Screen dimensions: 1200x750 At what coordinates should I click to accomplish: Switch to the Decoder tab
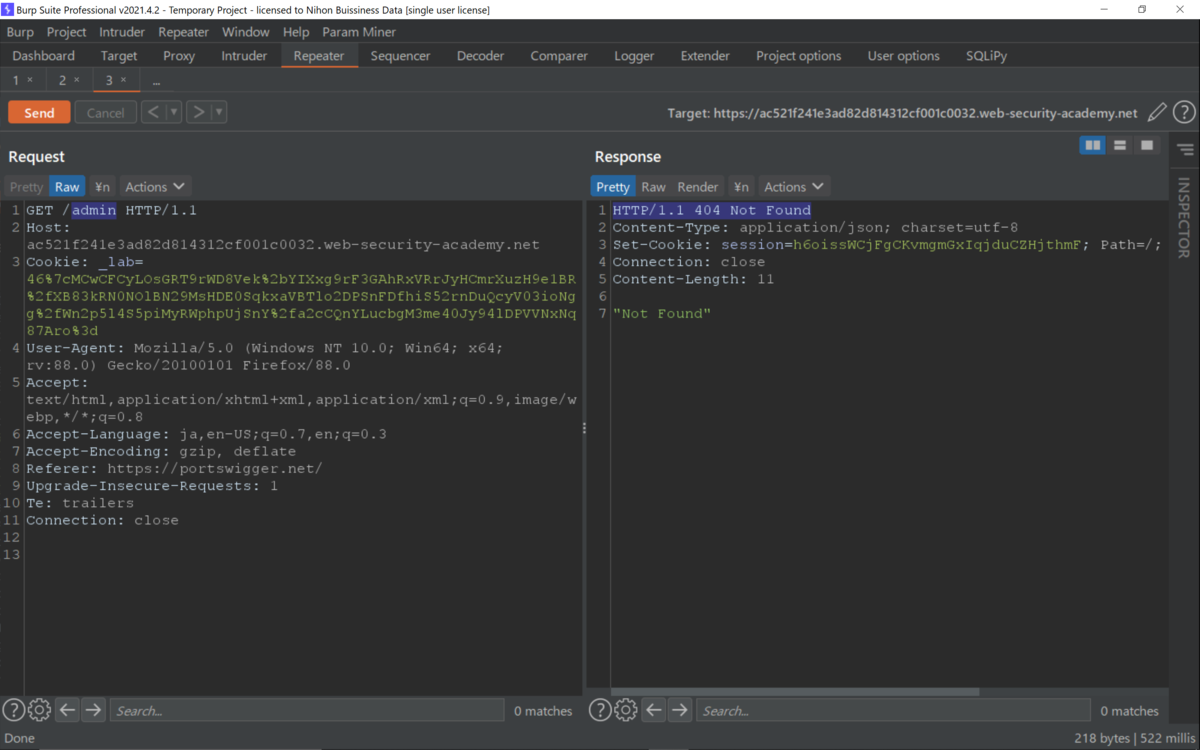coord(481,56)
